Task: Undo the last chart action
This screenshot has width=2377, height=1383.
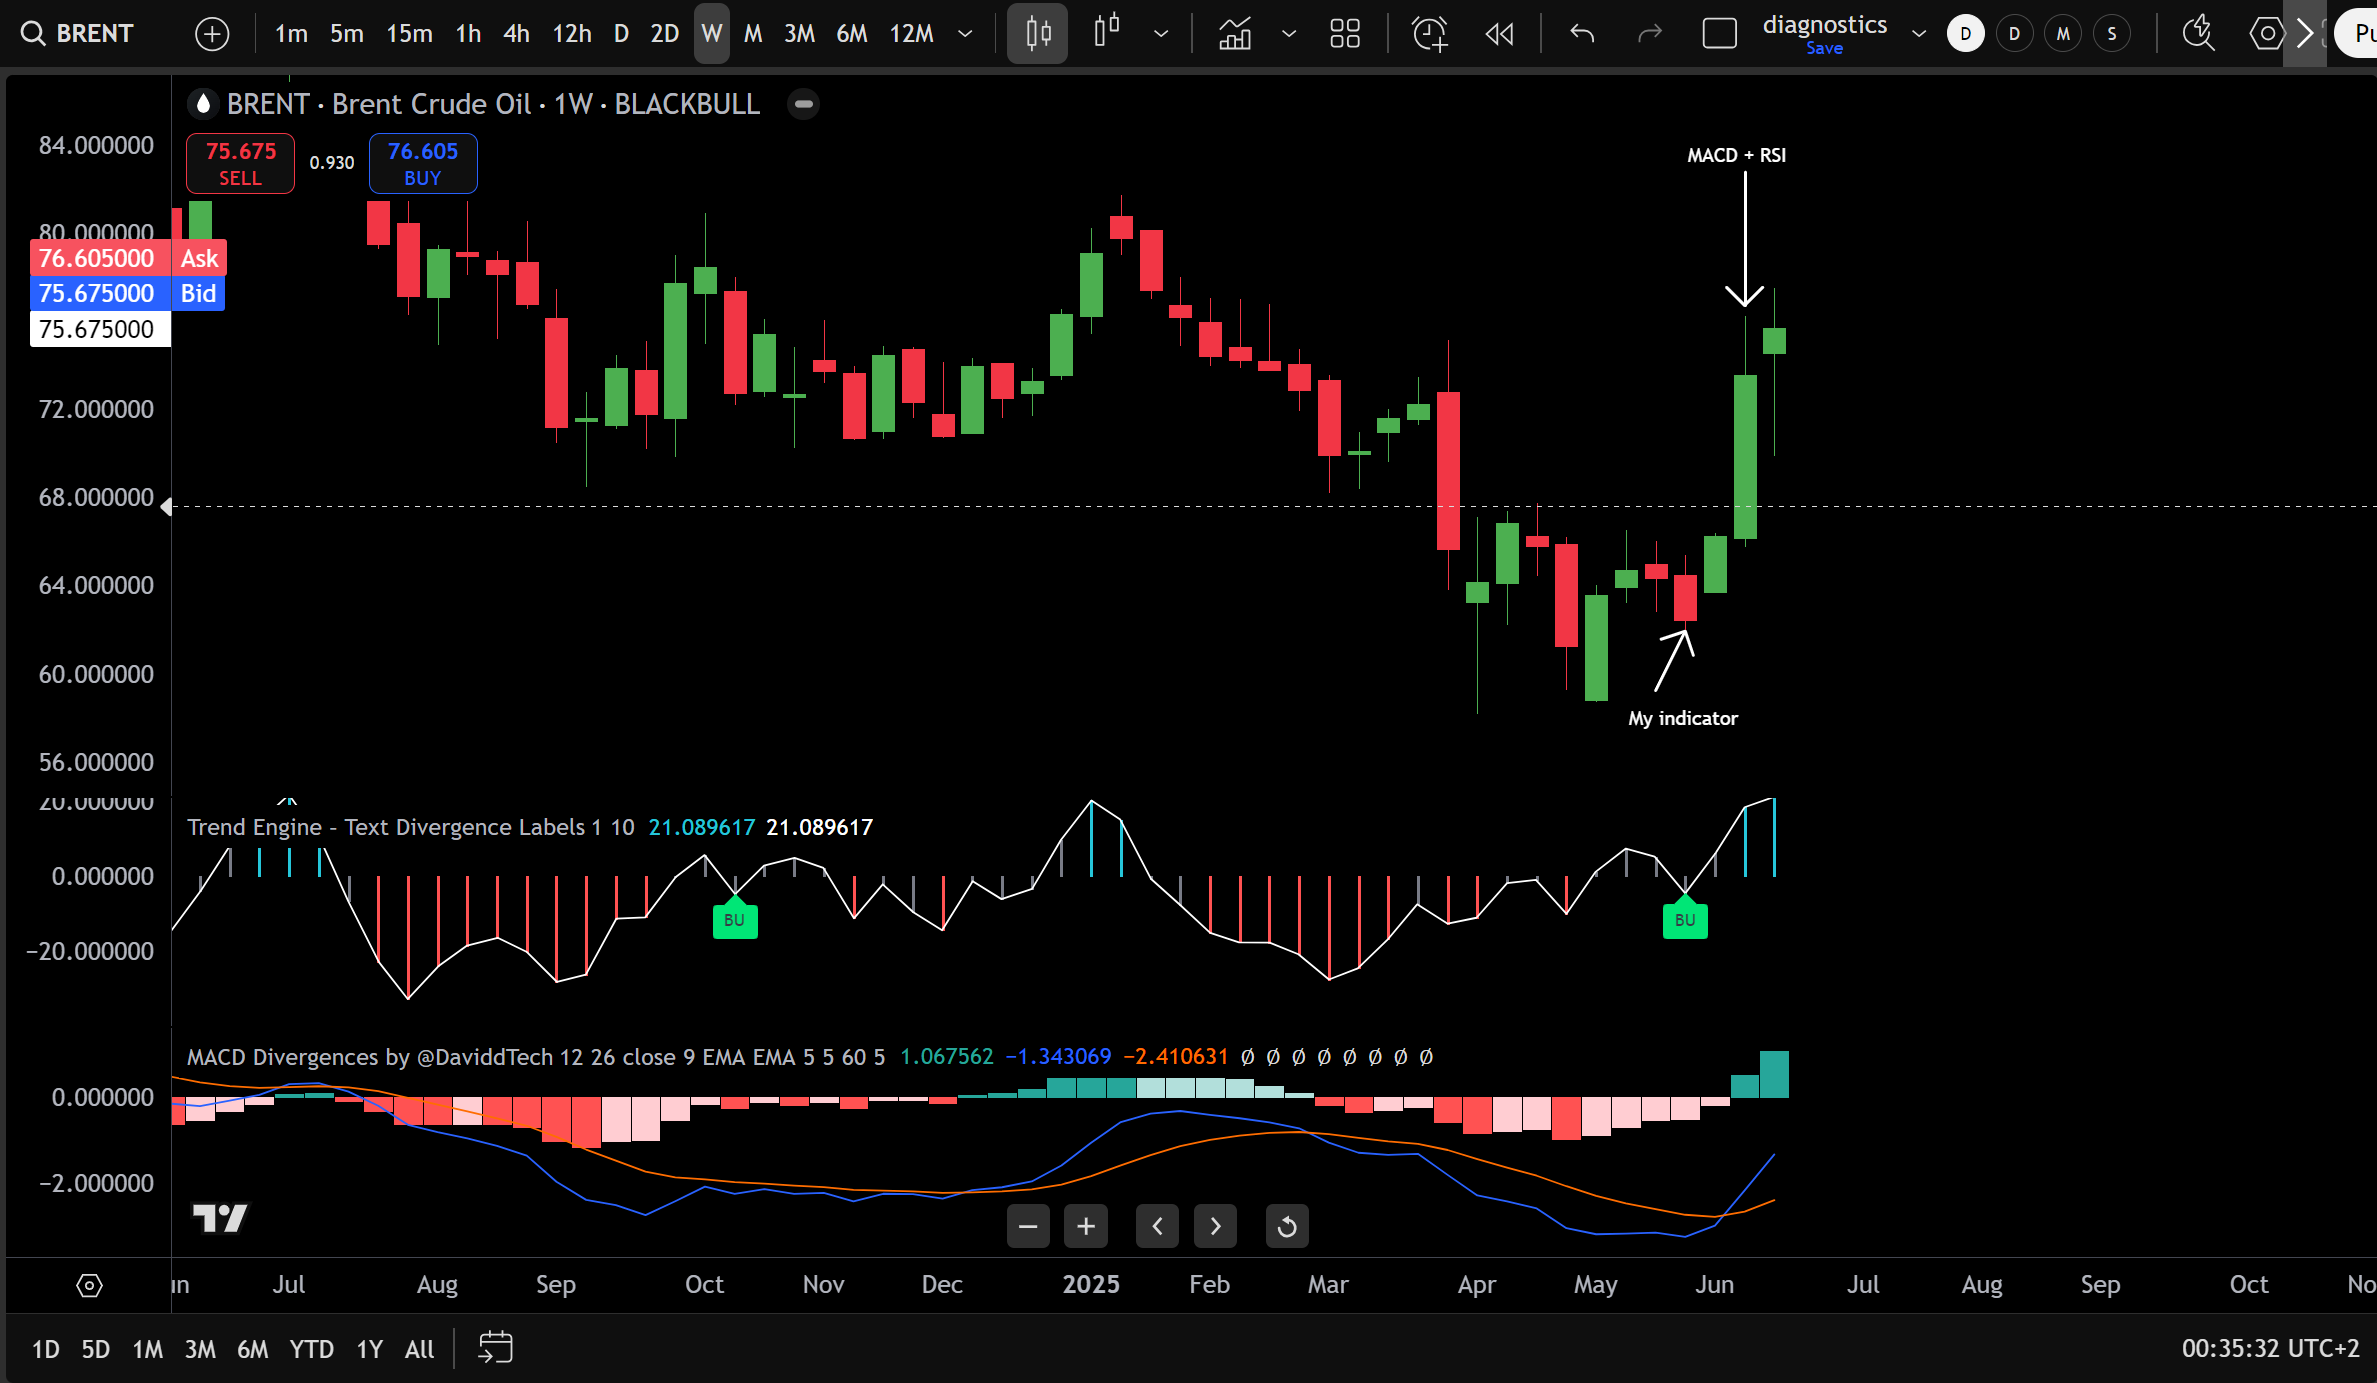Action: (1582, 34)
